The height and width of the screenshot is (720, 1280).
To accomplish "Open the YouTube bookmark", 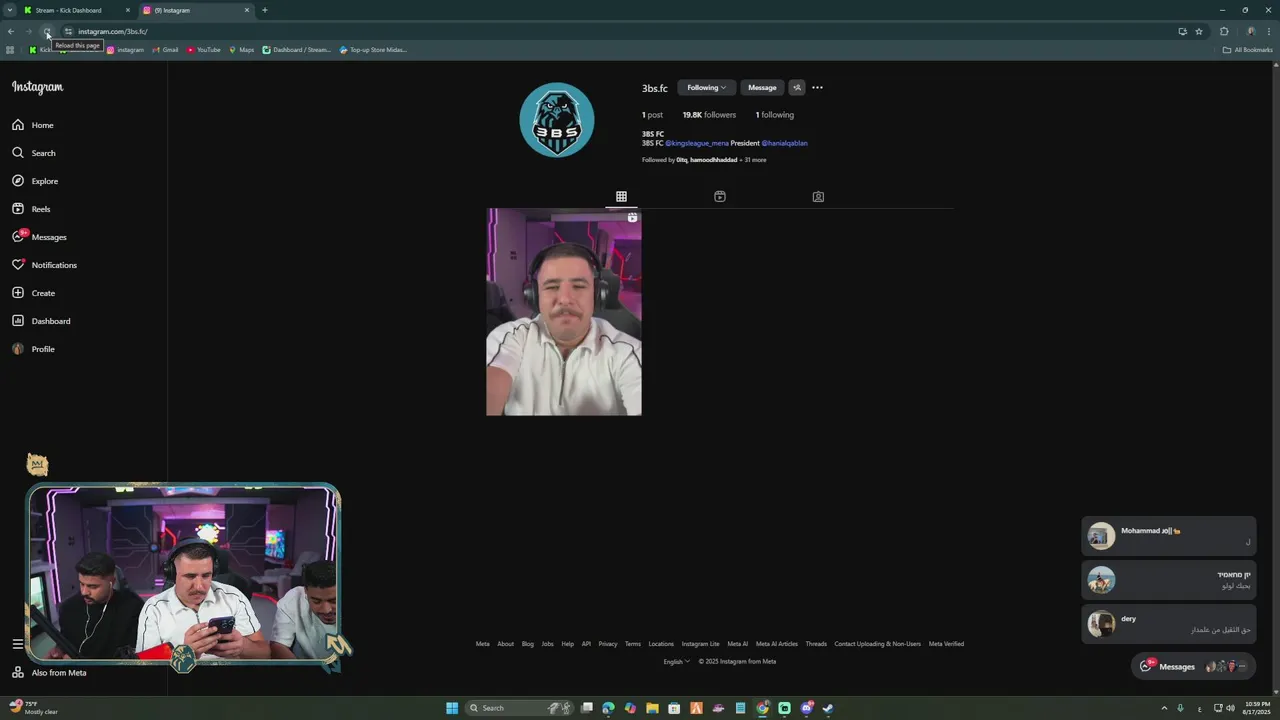I will click(204, 50).
